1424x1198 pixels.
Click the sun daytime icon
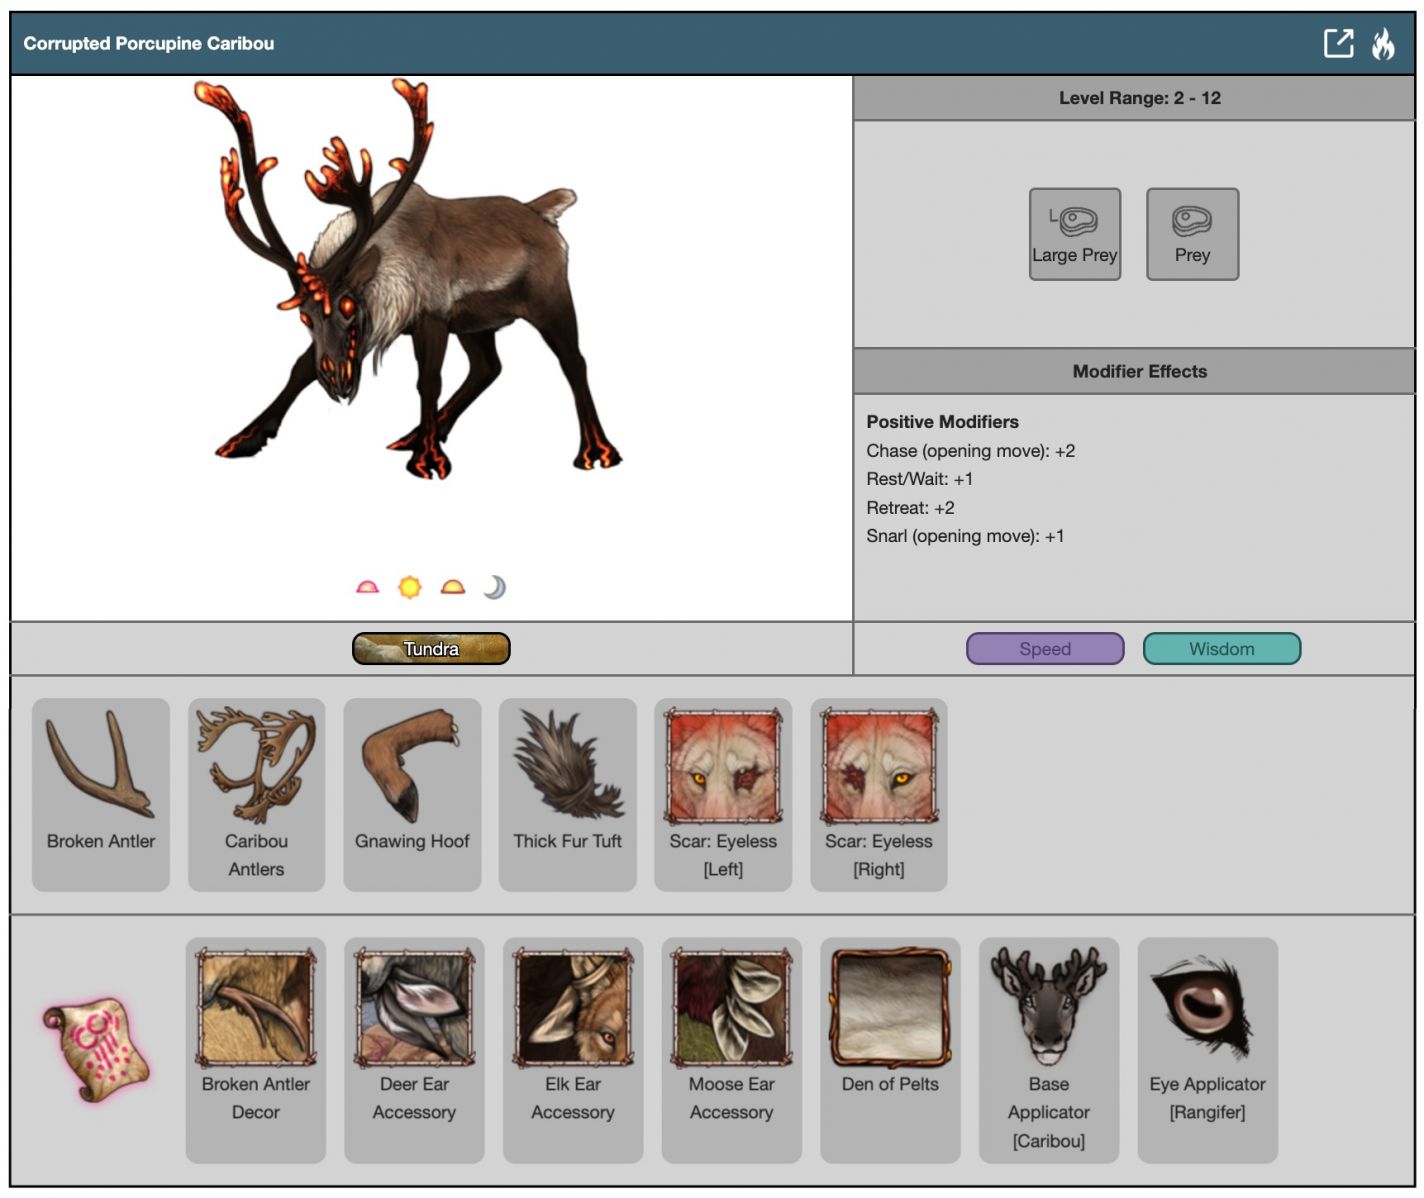coord(410,587)
